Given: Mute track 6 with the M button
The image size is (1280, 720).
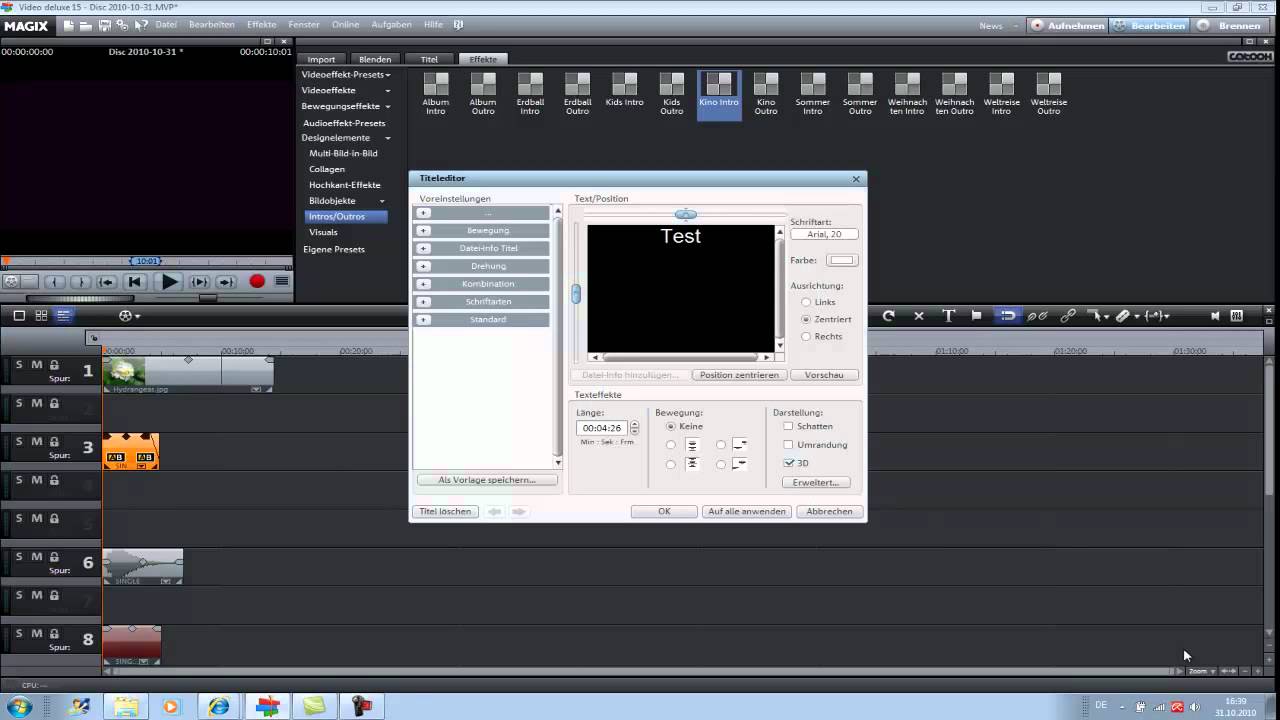Looking at the screenshot, I should pos(37,557).
